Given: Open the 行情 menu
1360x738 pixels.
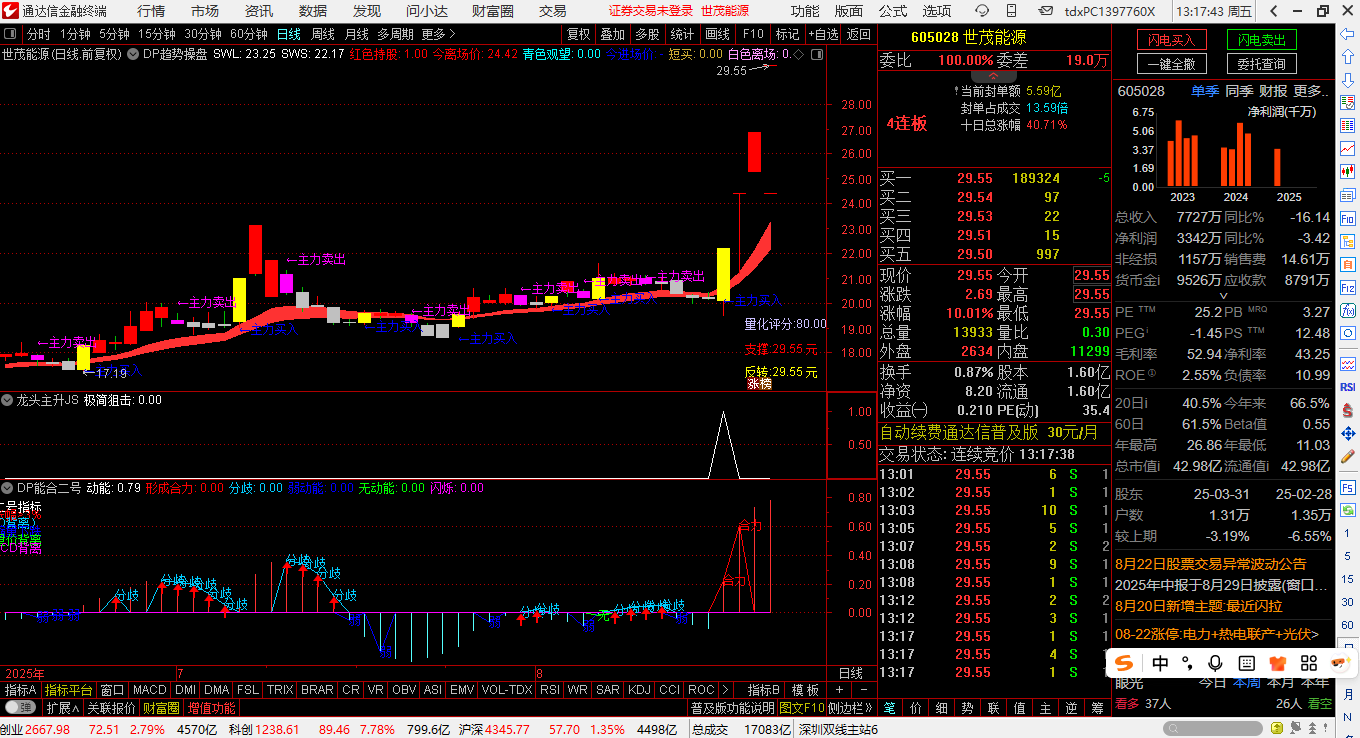Looking at the screenshot, I should tap(151, 11).
